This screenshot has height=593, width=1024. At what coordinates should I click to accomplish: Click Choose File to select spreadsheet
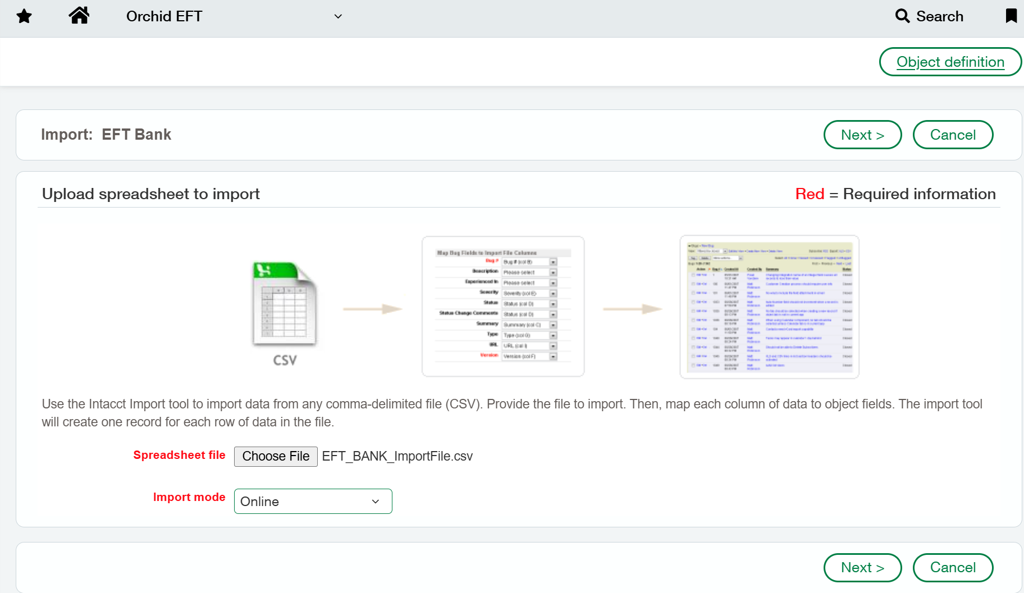tap(276, 456)
